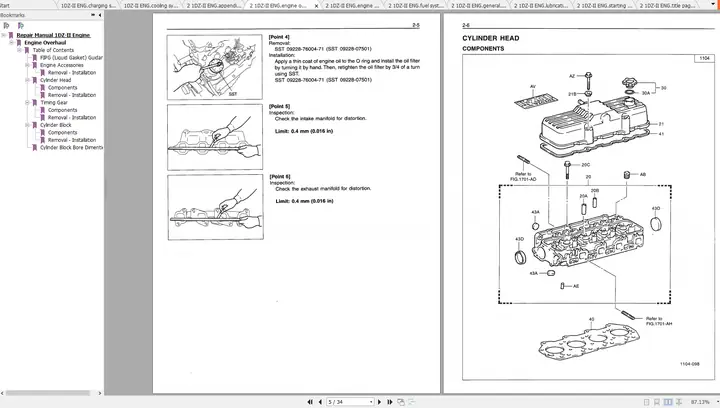The height and width of the screenshot is (408, 720).
Task: Collapse the Engine Overhaul tree node
Action: pos(11,43)
